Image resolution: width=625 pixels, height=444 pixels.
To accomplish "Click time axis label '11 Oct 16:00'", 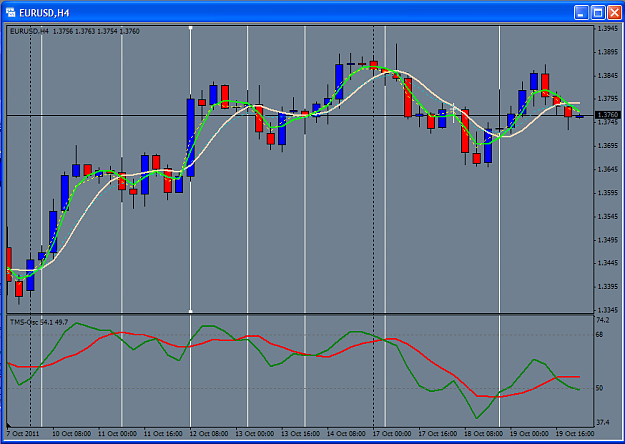I will 163,434.
